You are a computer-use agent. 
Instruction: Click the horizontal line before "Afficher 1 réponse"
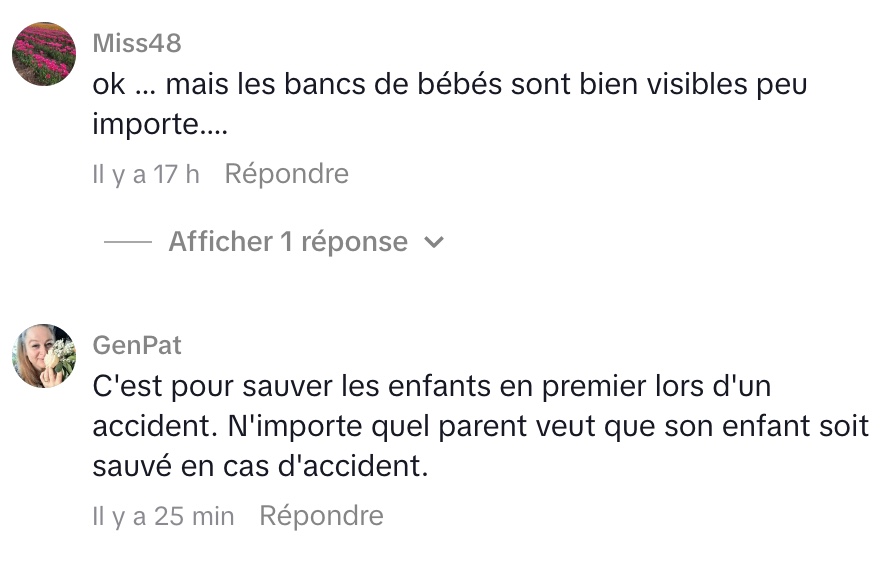(128, 243)
